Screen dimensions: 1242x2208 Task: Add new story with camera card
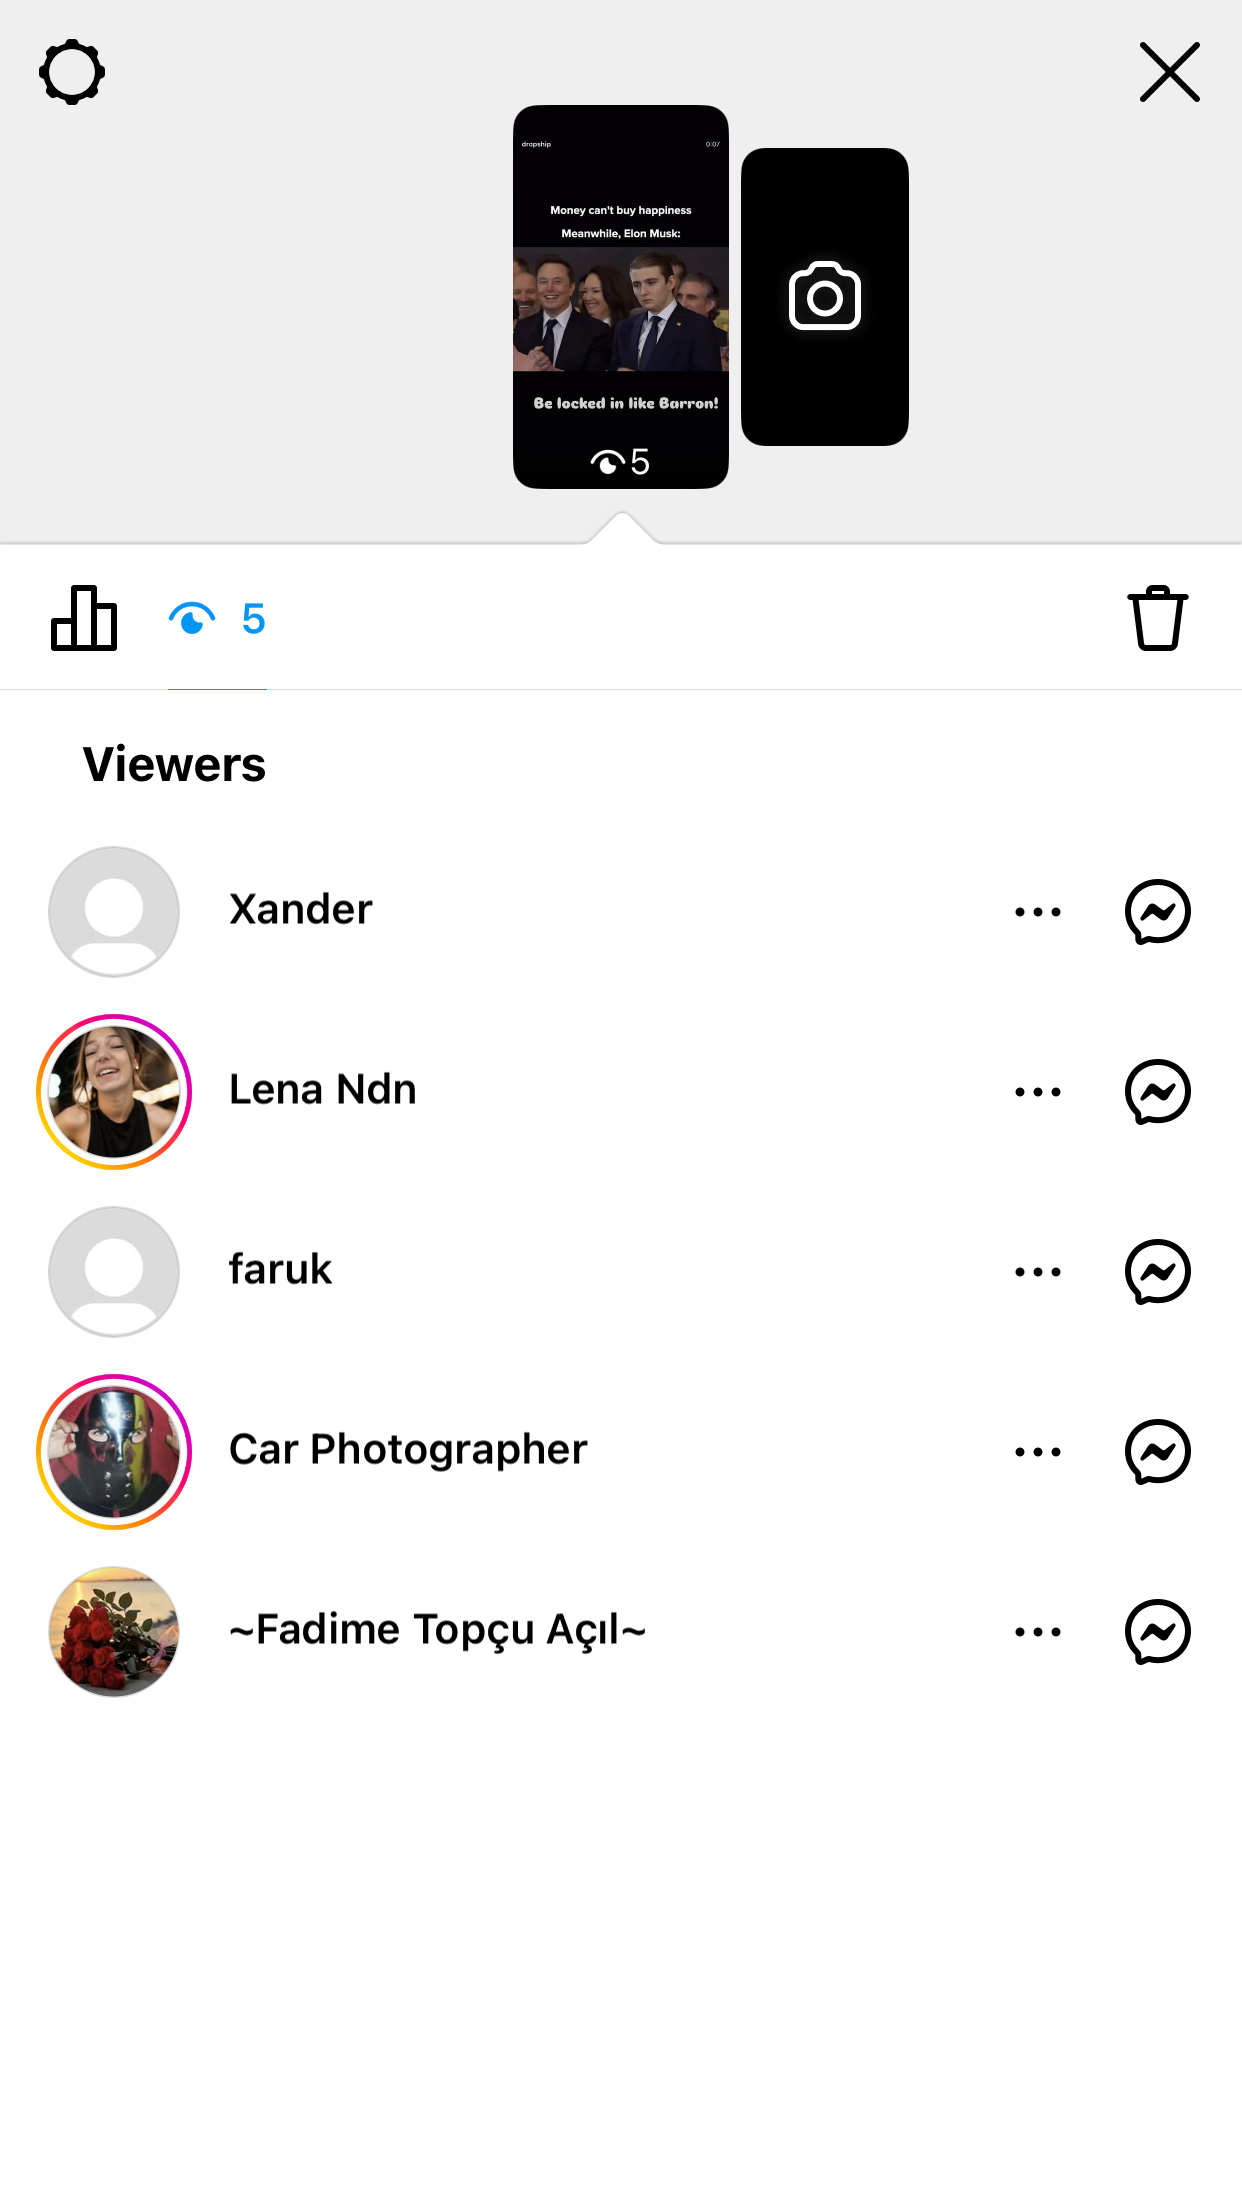point(825,297)
